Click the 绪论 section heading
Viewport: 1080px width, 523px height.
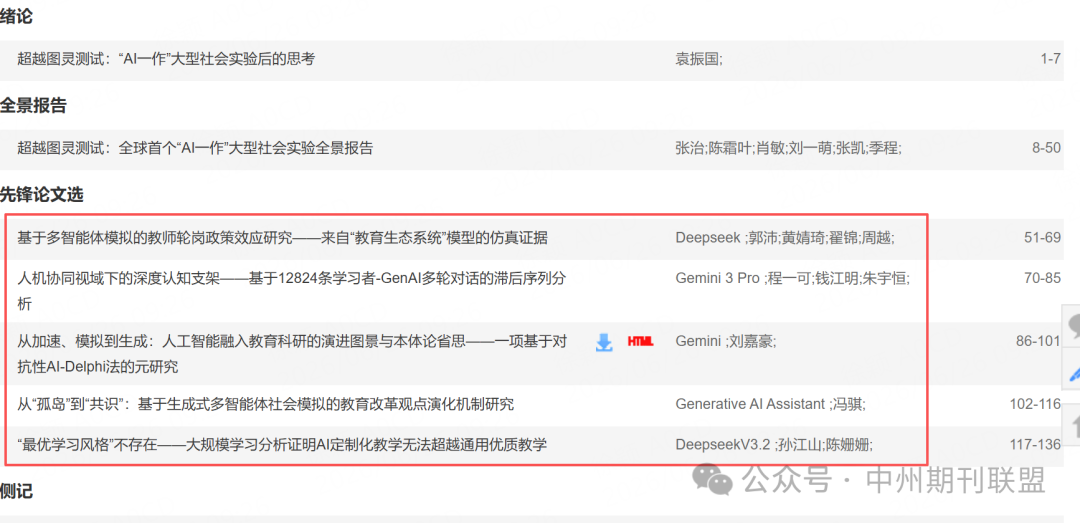coord(17,17)
